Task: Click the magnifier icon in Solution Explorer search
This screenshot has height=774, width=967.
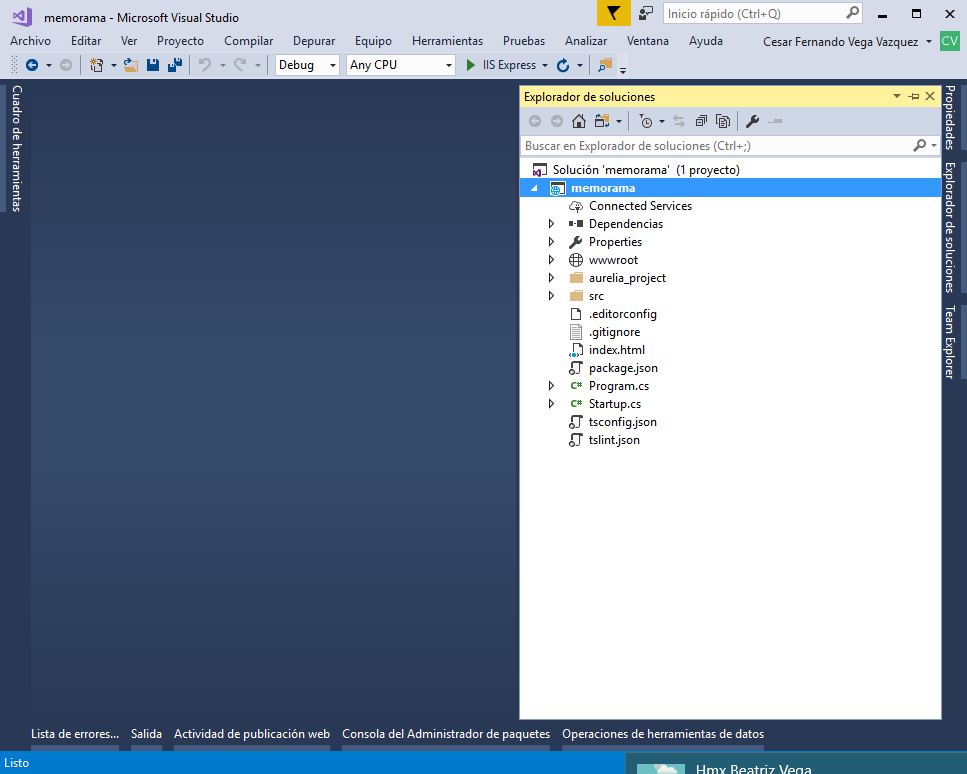Action: pos(920,146)
